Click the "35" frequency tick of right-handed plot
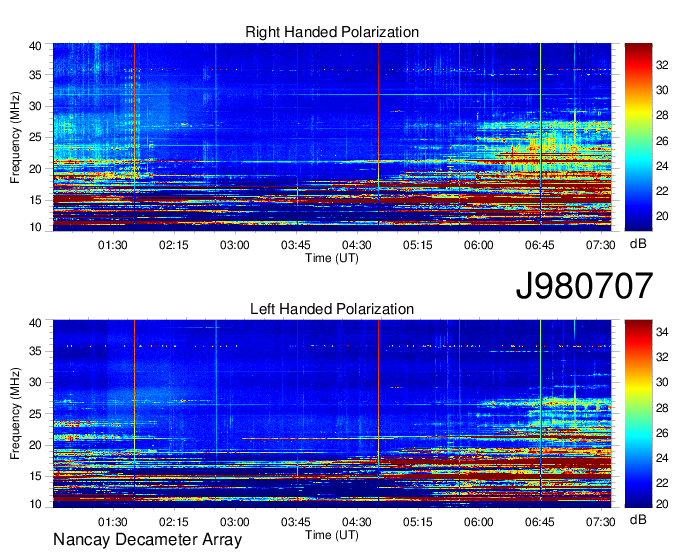This screenshot has height=552, width=680. [x=35, y=75]
